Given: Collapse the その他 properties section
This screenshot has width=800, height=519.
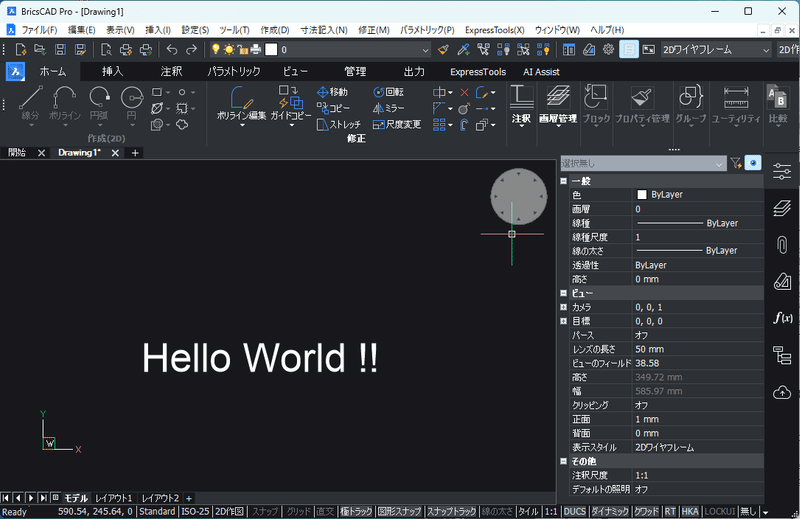Looking at the screenshot, I should [x=563, y=461].
